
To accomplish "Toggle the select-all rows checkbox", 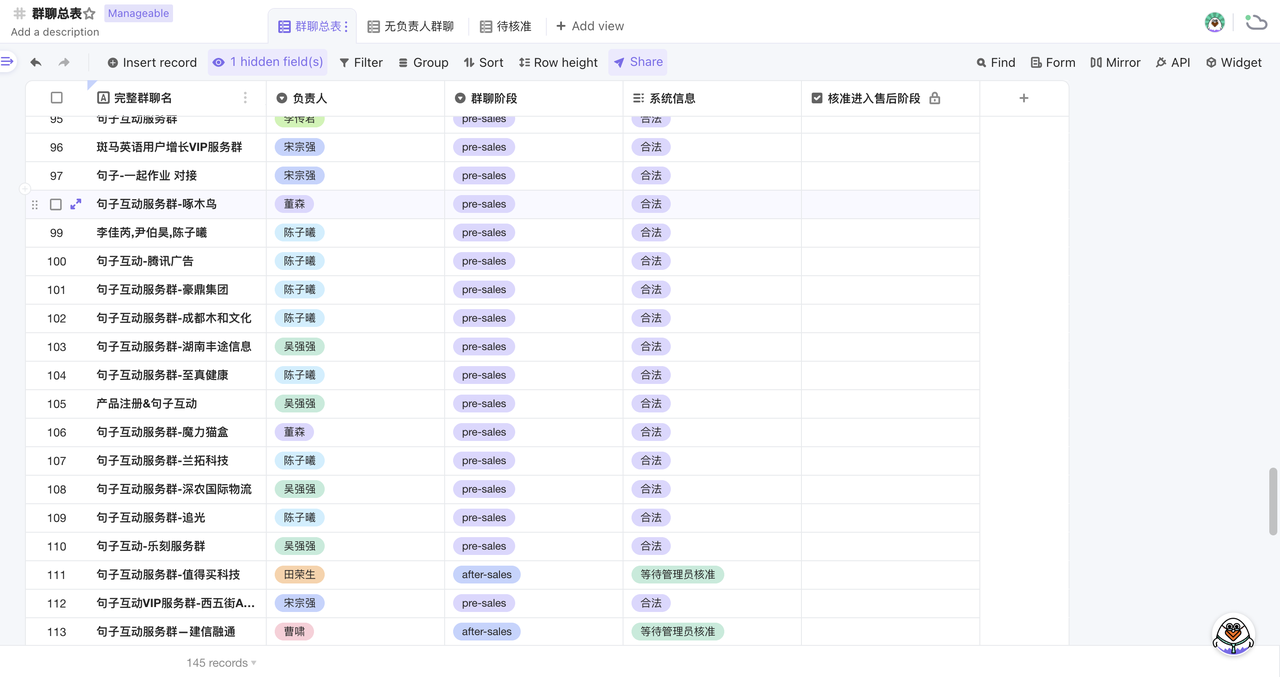I will pyautogui.click(x=57, y=98).
